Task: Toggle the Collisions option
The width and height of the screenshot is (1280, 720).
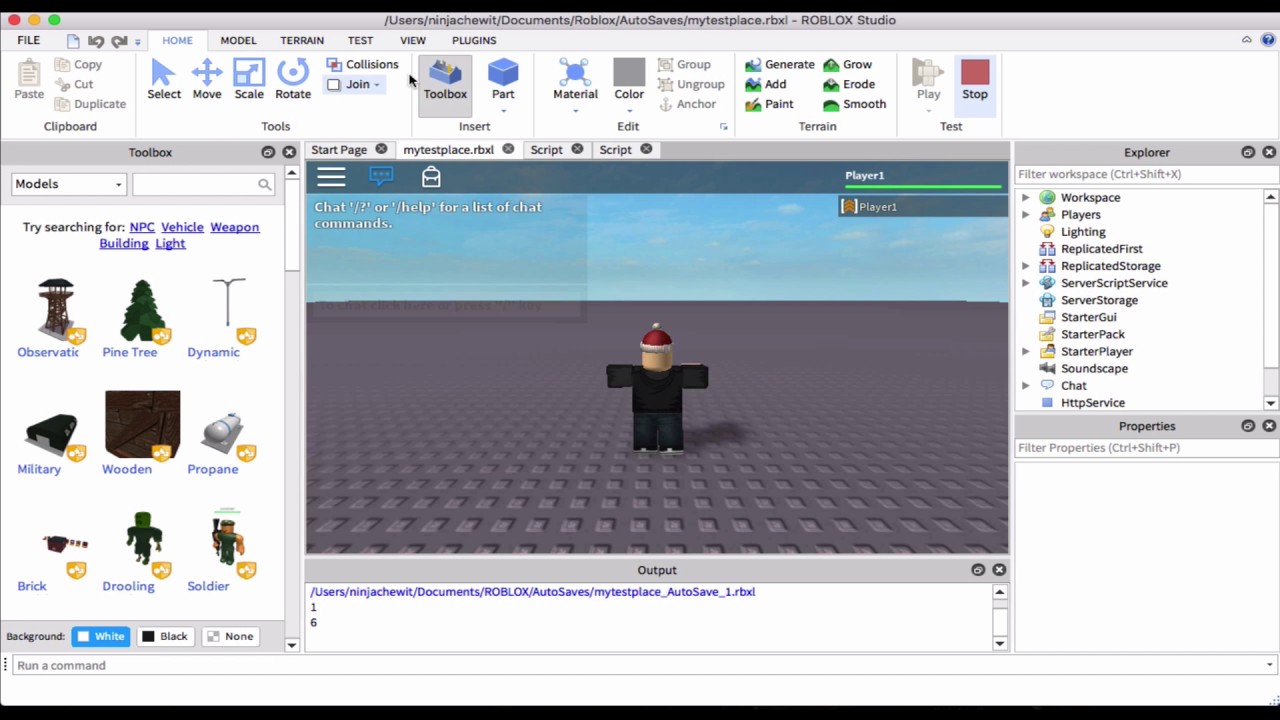Action: tap(362, 64)
